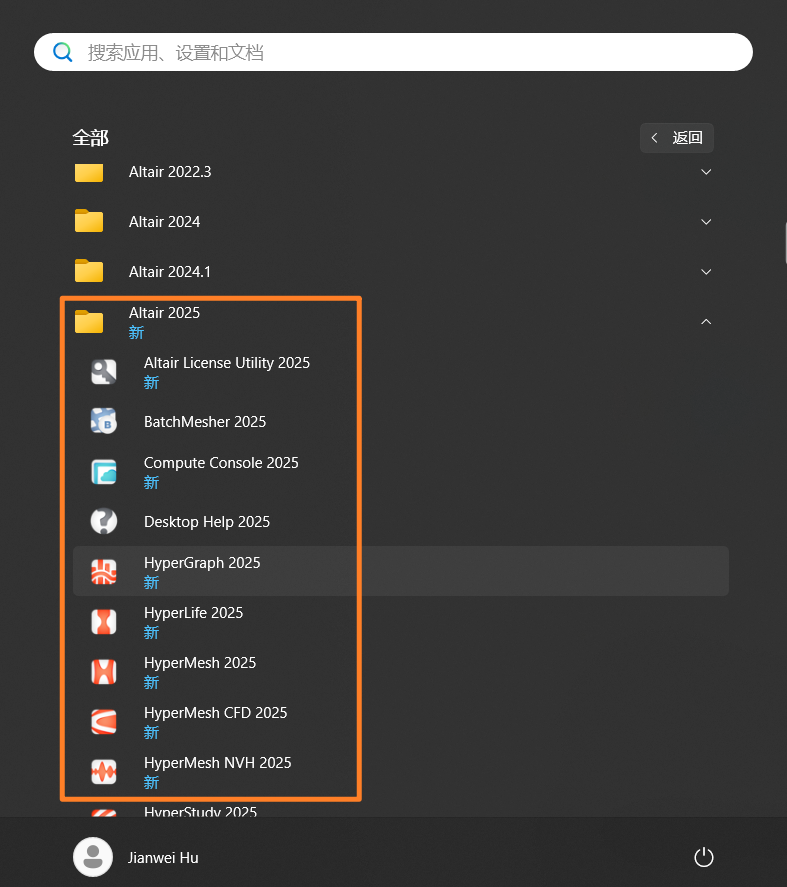The width and height of the screenshot is (787, 887).
Task: Open the power options button
Action: [704, 857]
